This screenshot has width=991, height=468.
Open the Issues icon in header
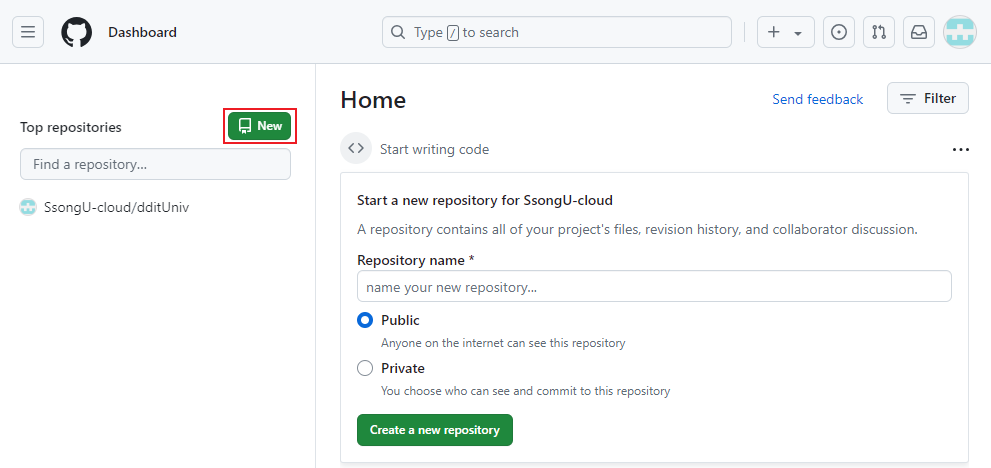click(x=839, y=32)
